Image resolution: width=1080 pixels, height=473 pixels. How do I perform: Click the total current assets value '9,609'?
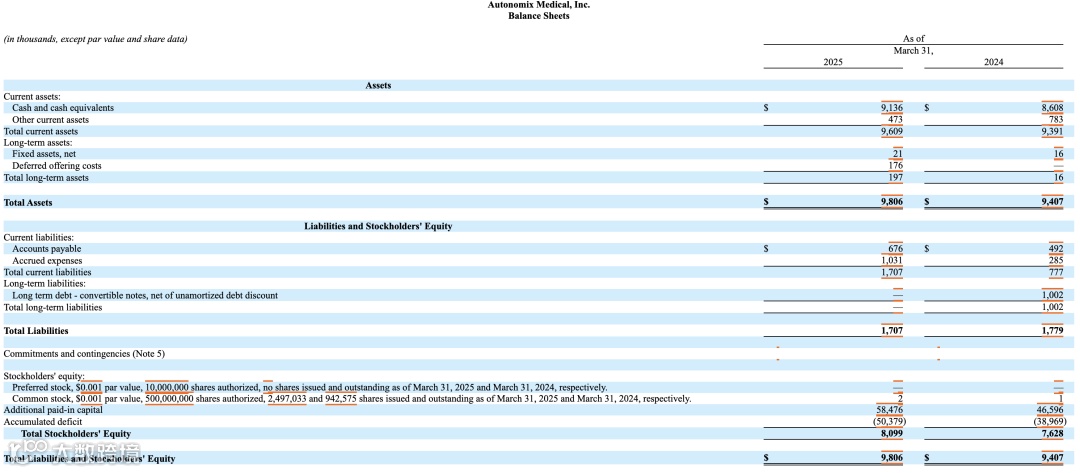tap(891, 132)
